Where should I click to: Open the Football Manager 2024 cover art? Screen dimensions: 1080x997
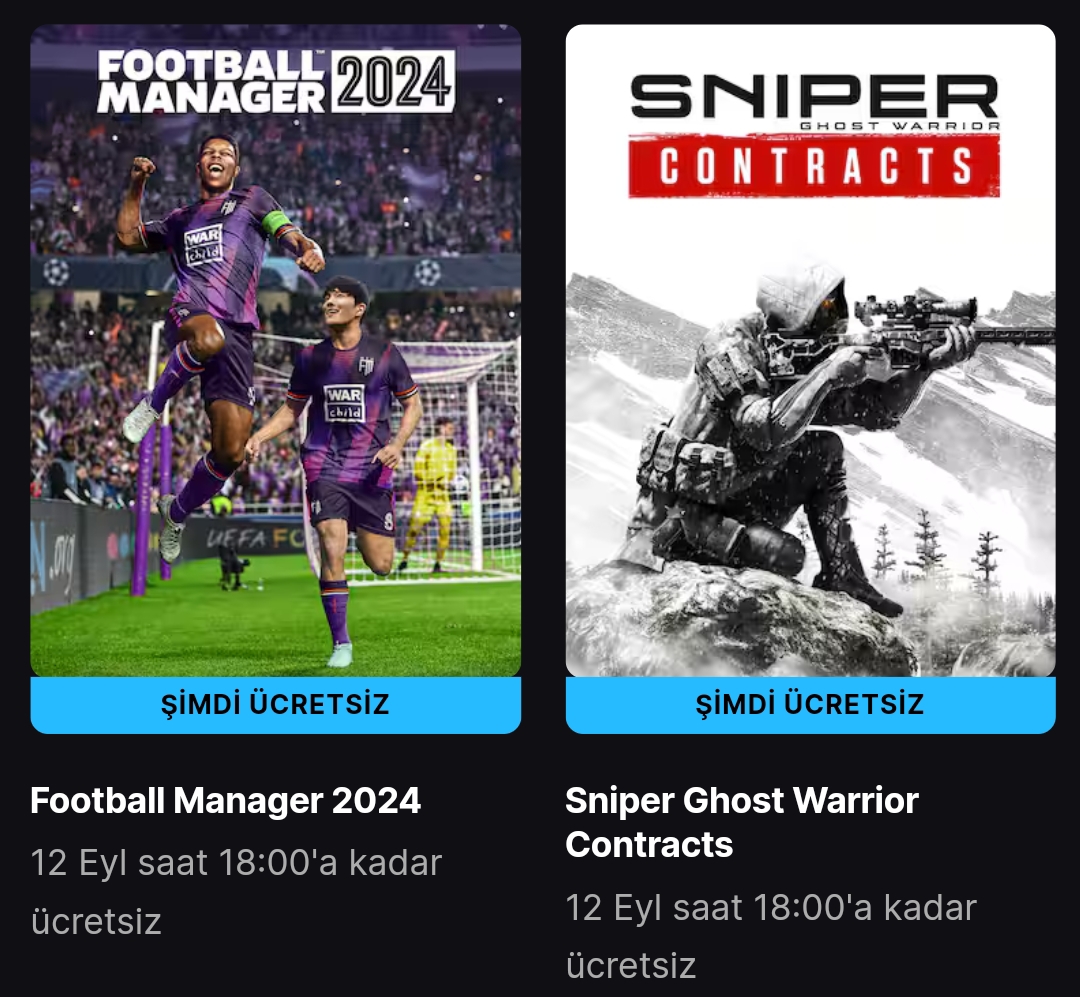pos(276,351)
